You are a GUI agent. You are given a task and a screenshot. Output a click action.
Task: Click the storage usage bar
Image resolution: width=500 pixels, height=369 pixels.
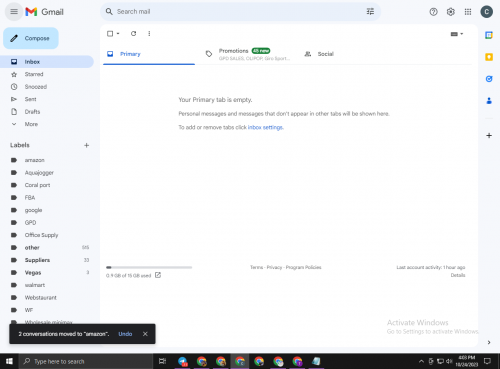click(149, 267)
